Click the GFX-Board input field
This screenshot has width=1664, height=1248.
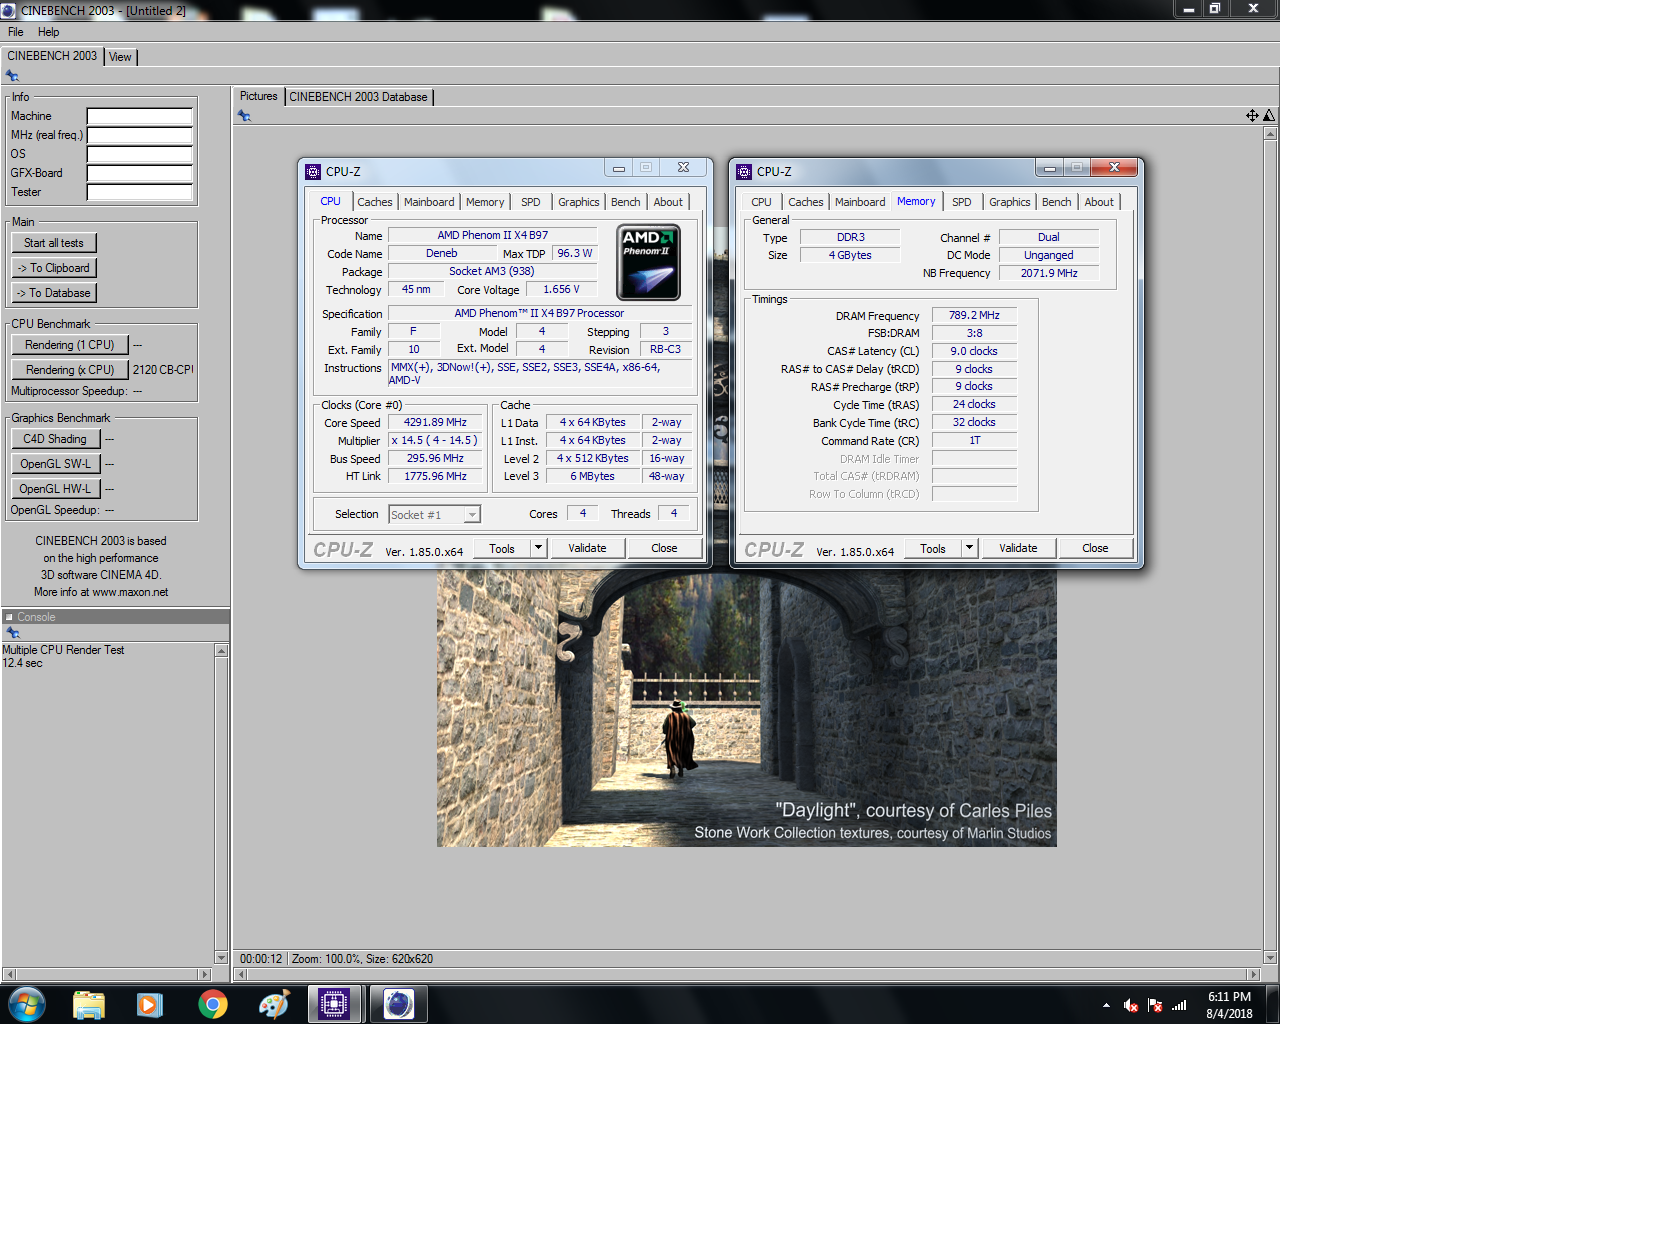pyautogui.click(x=139, y=173)
